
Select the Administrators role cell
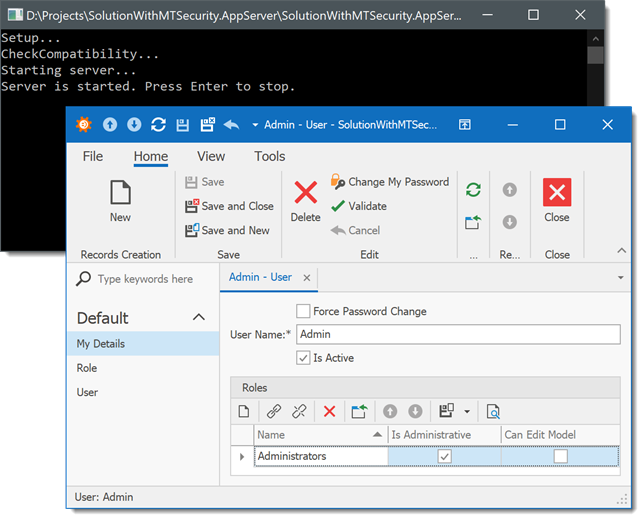pyautogui.click(x=321, y=456)
